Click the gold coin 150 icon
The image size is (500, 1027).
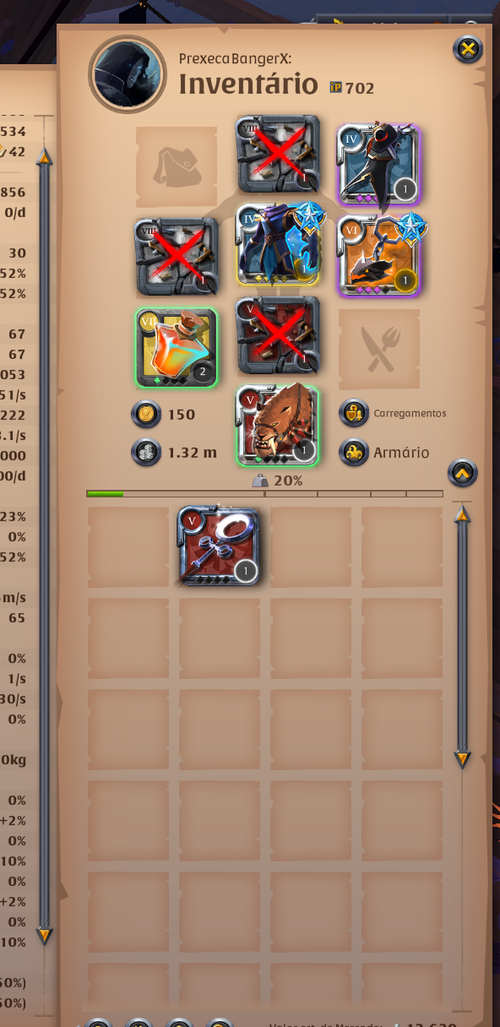click(145, 414)
